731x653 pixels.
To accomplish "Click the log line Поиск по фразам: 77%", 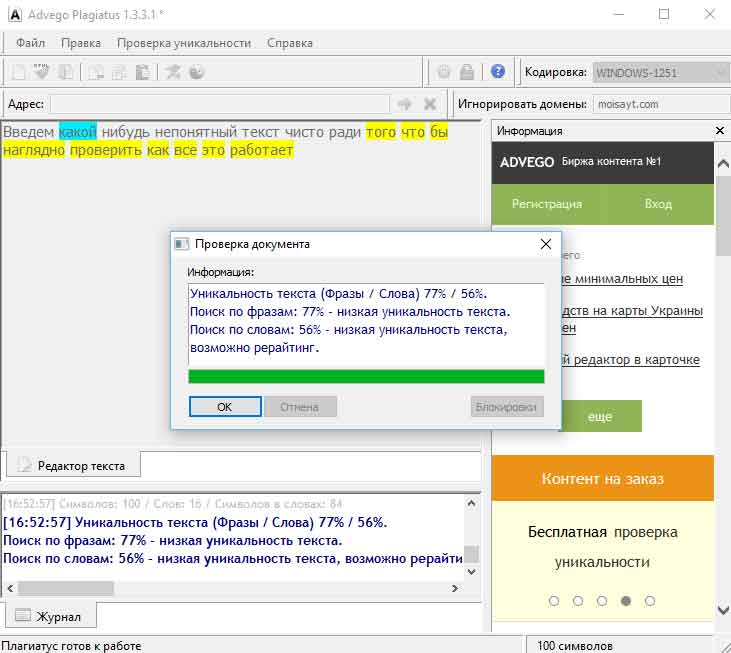I will [x=172, y=541].
